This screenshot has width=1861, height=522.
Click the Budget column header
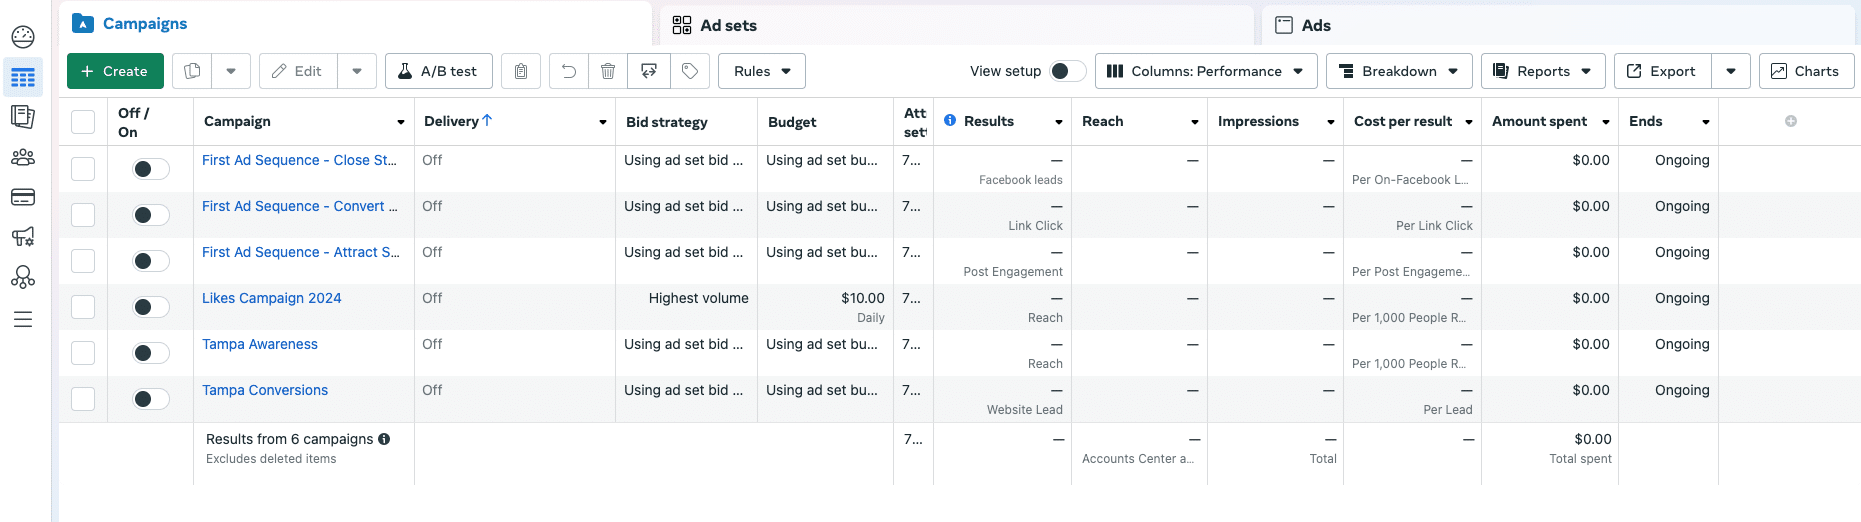point(792,122)
